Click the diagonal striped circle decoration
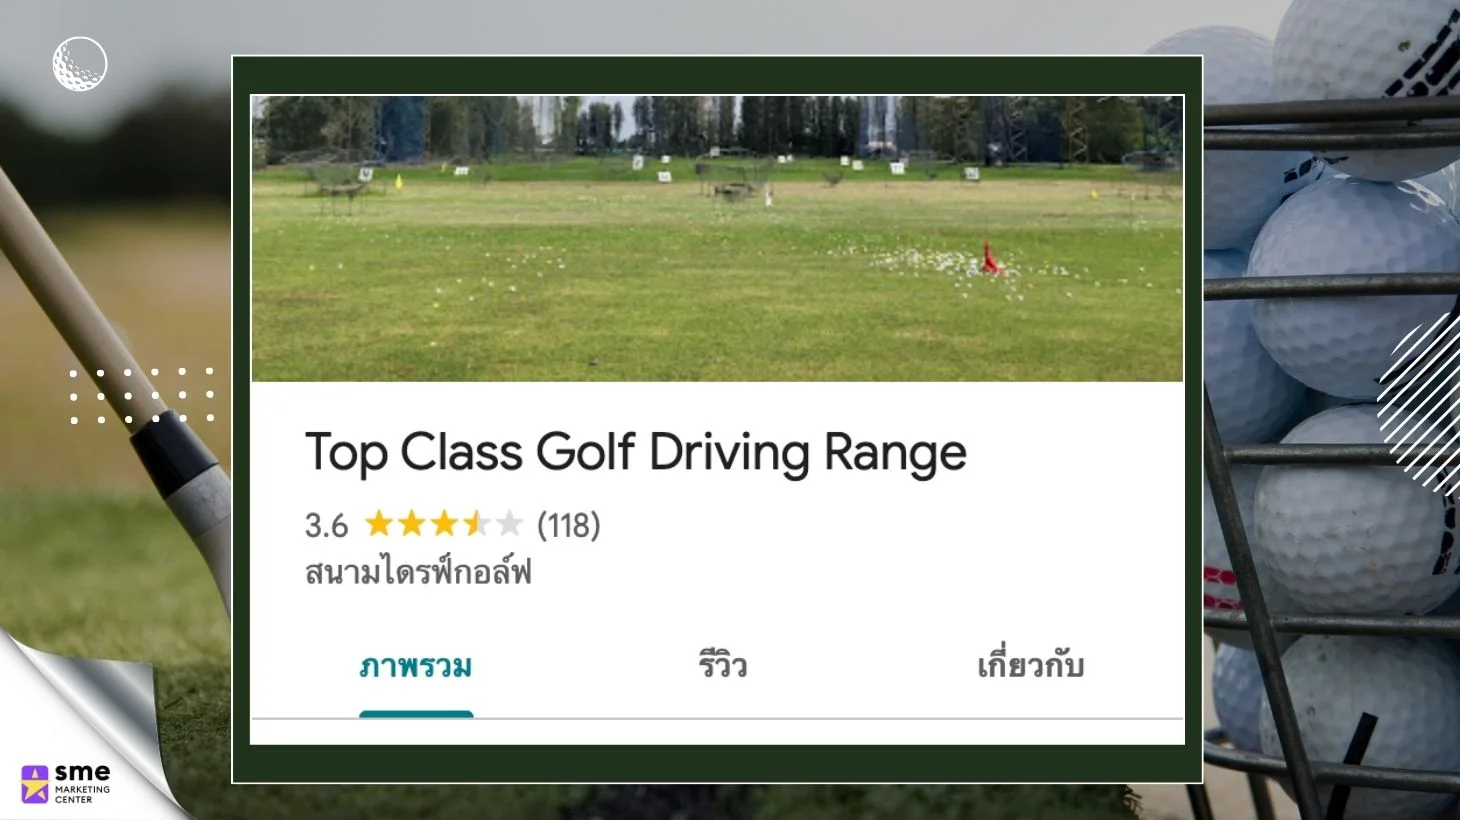The image size is (1460, 820). click(1420, 400)
